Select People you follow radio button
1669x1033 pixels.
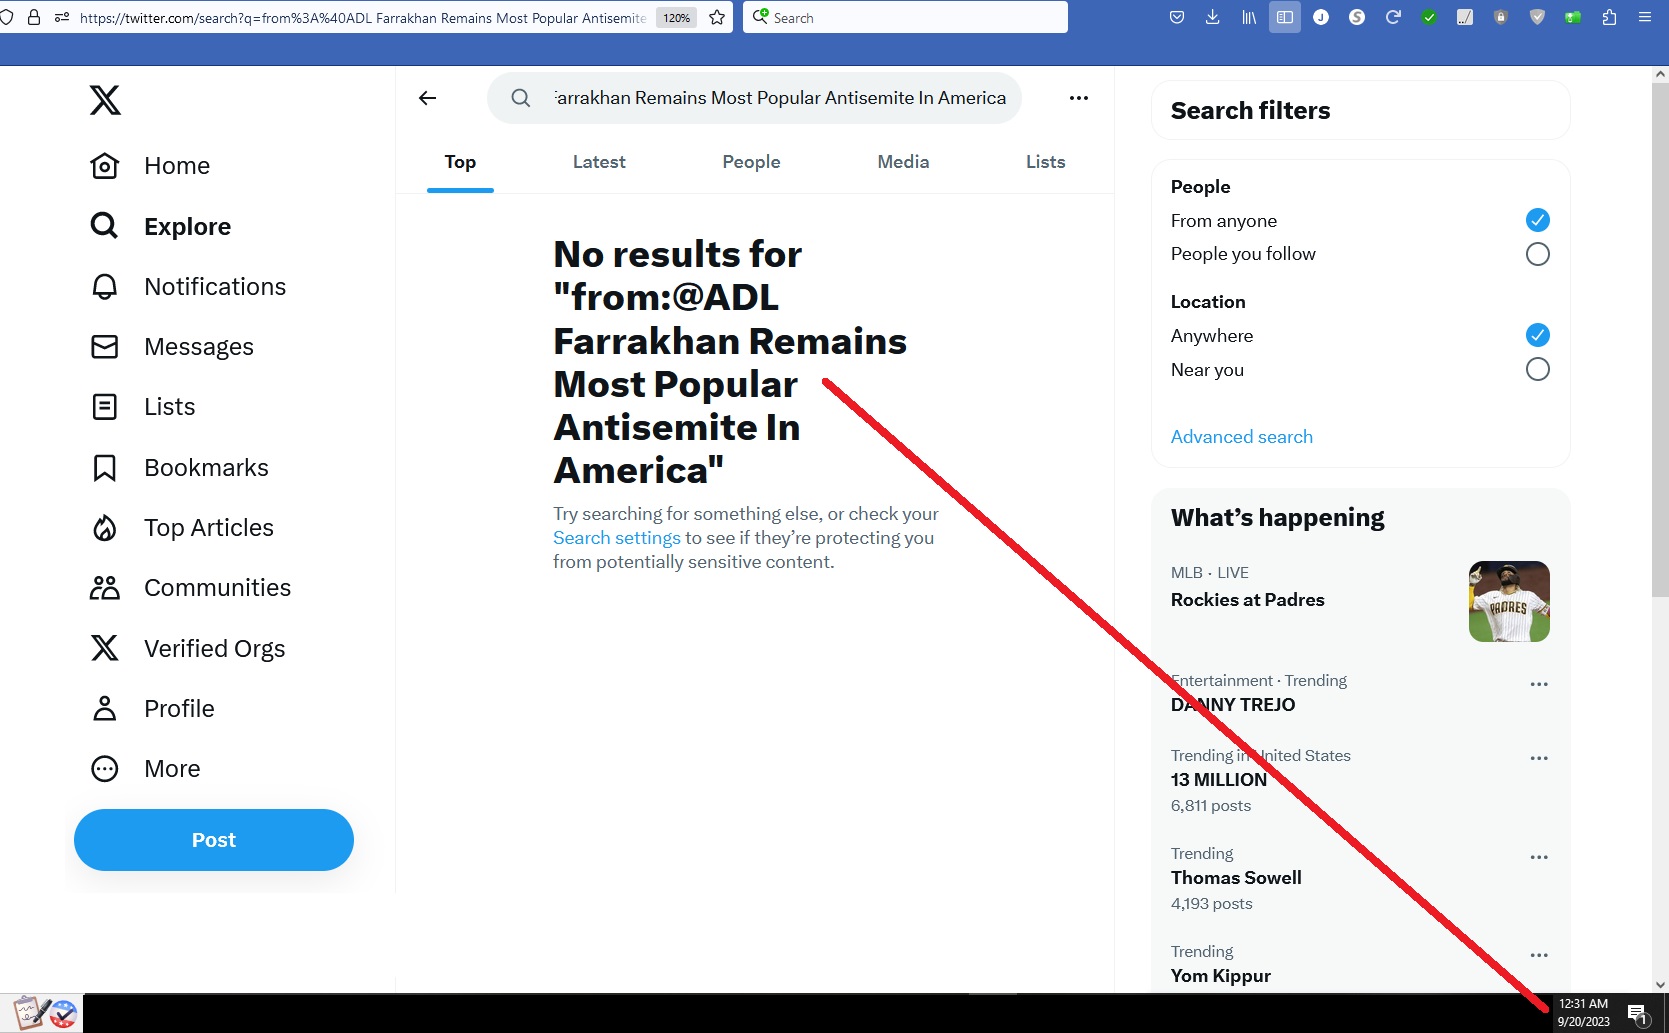[x=1537, y=254]
